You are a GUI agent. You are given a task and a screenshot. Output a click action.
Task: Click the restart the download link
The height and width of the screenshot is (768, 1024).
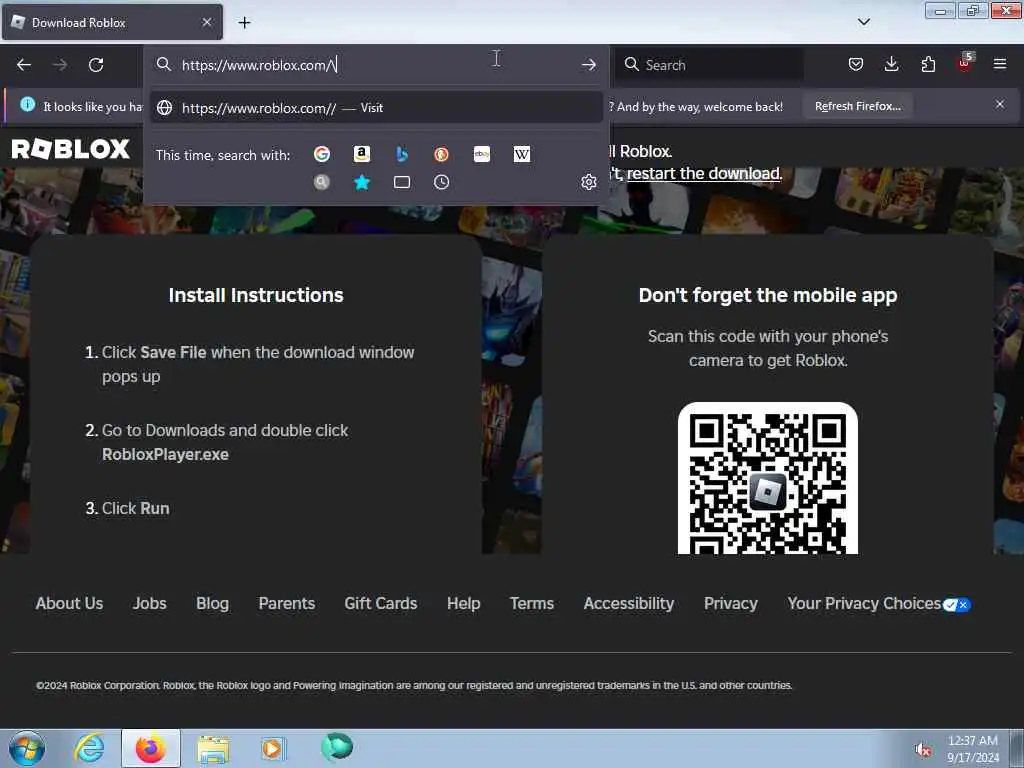click(x=703, y=174)
